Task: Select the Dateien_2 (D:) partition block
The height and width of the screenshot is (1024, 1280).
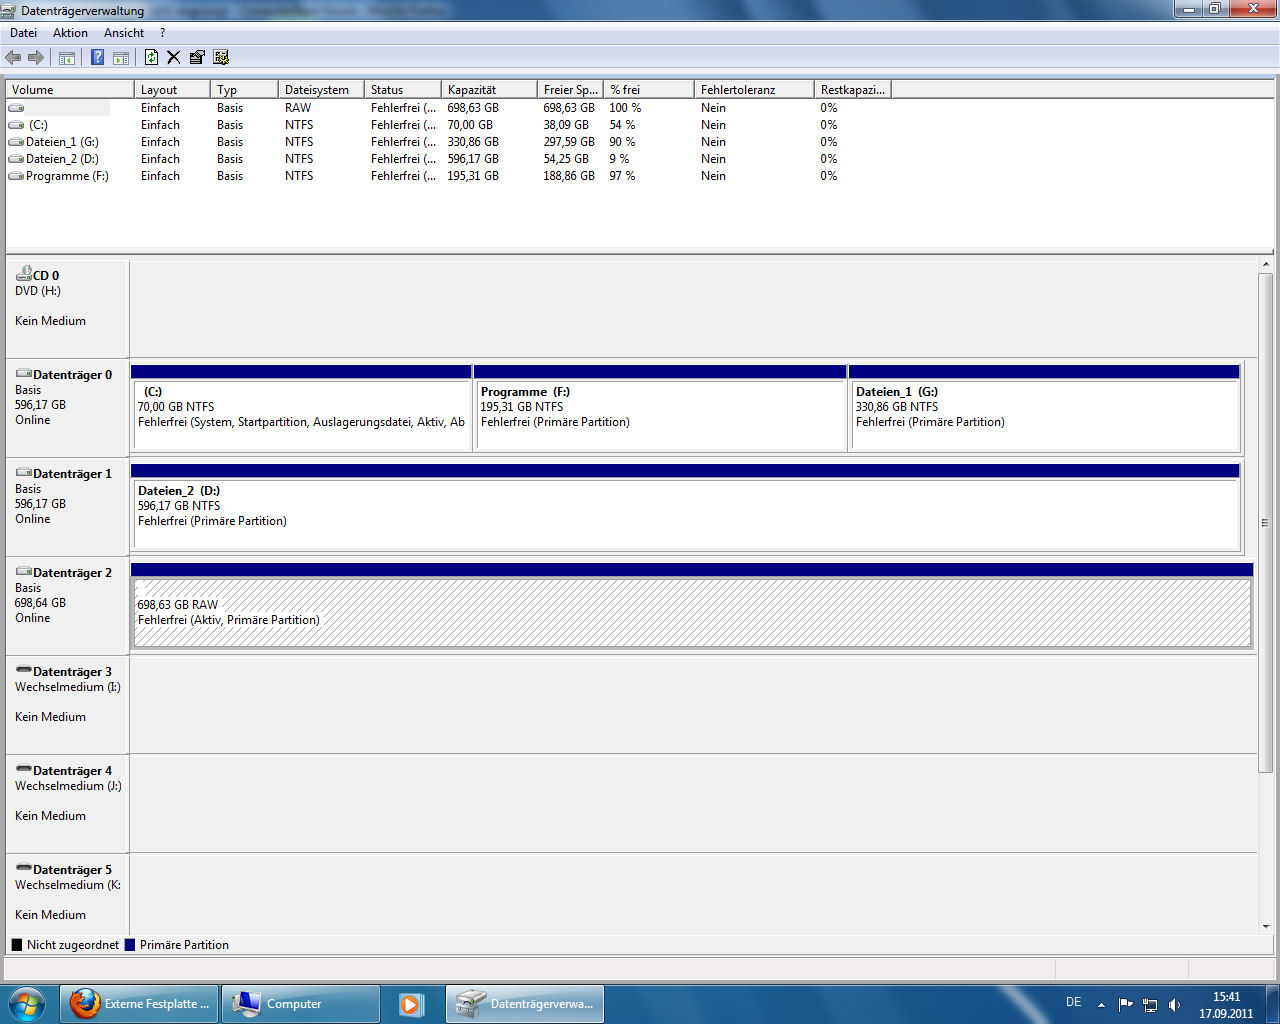Action: pos(686,507)
